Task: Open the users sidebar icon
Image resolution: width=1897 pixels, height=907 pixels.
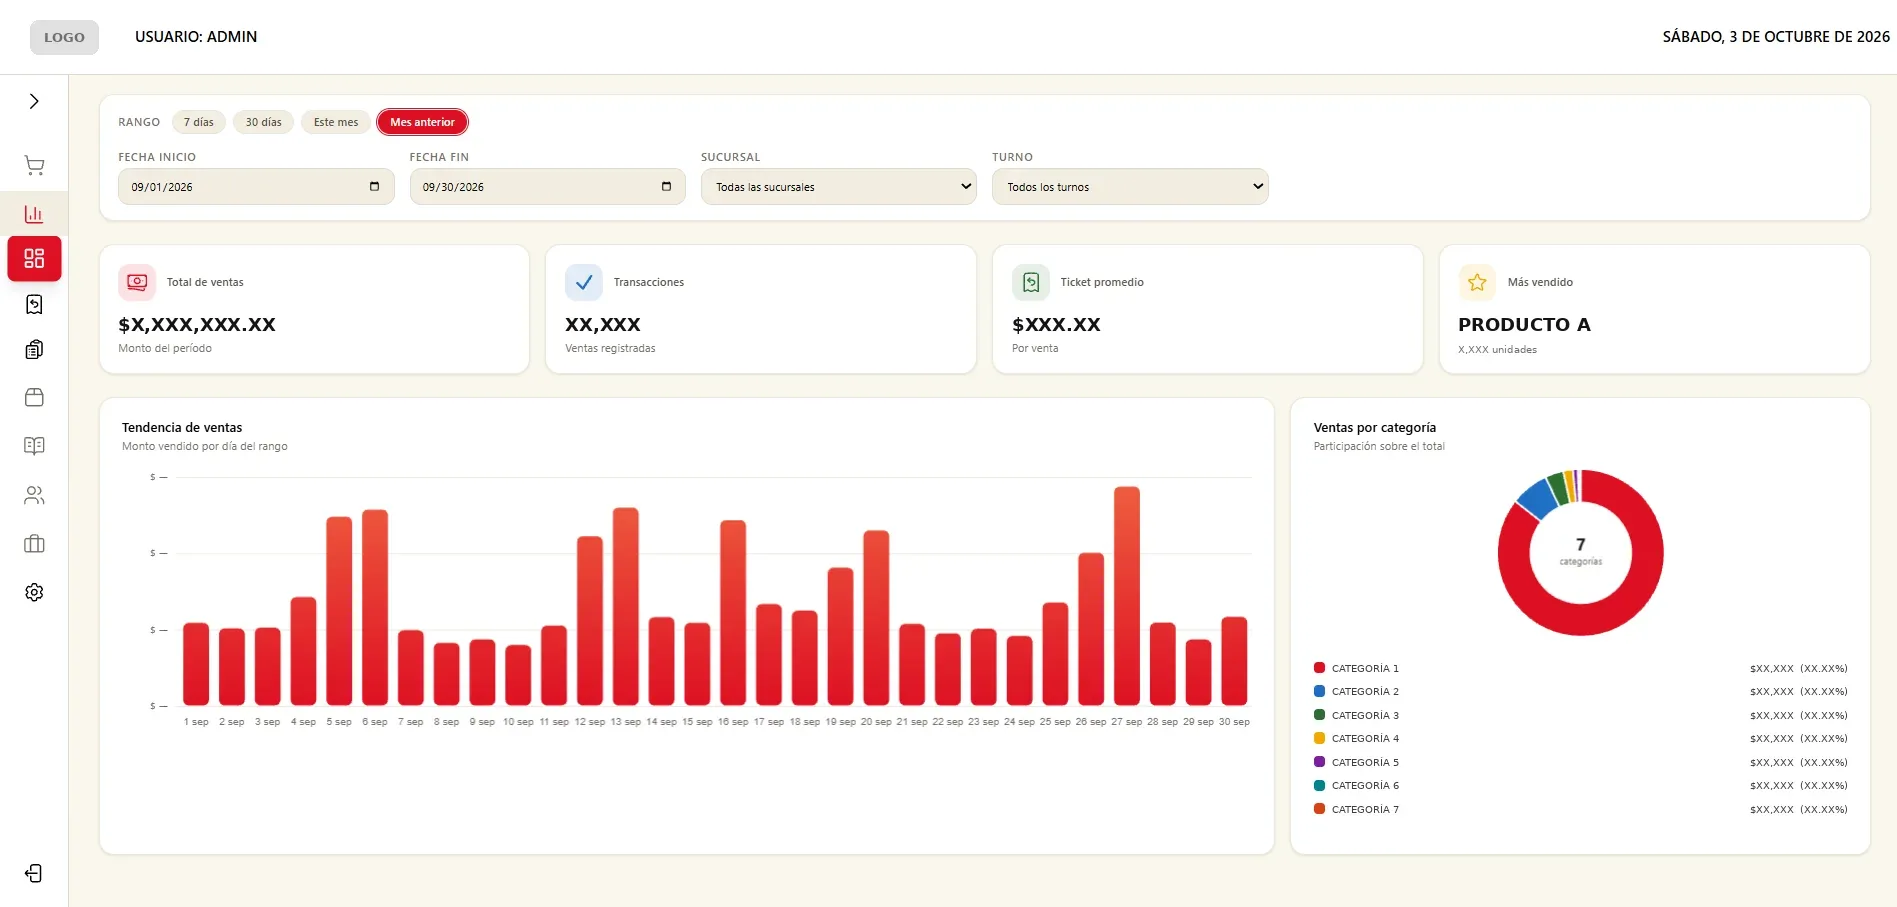Action: [34, 495]
